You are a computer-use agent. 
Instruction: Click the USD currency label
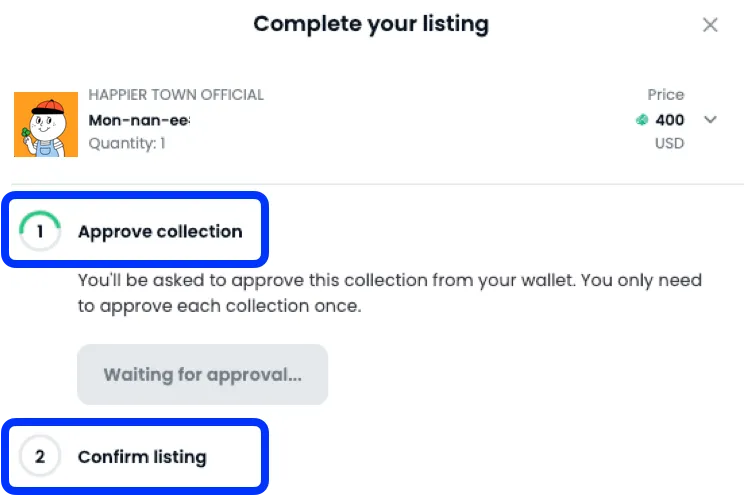669,144
